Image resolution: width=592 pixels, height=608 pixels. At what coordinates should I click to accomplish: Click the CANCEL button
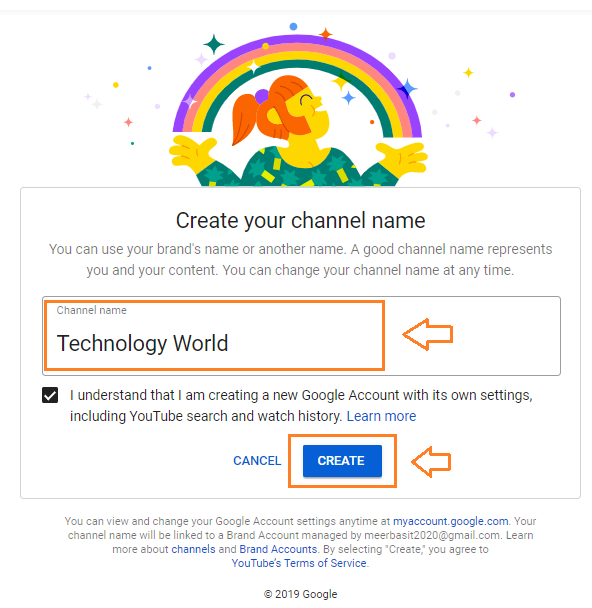coord(257,461)
